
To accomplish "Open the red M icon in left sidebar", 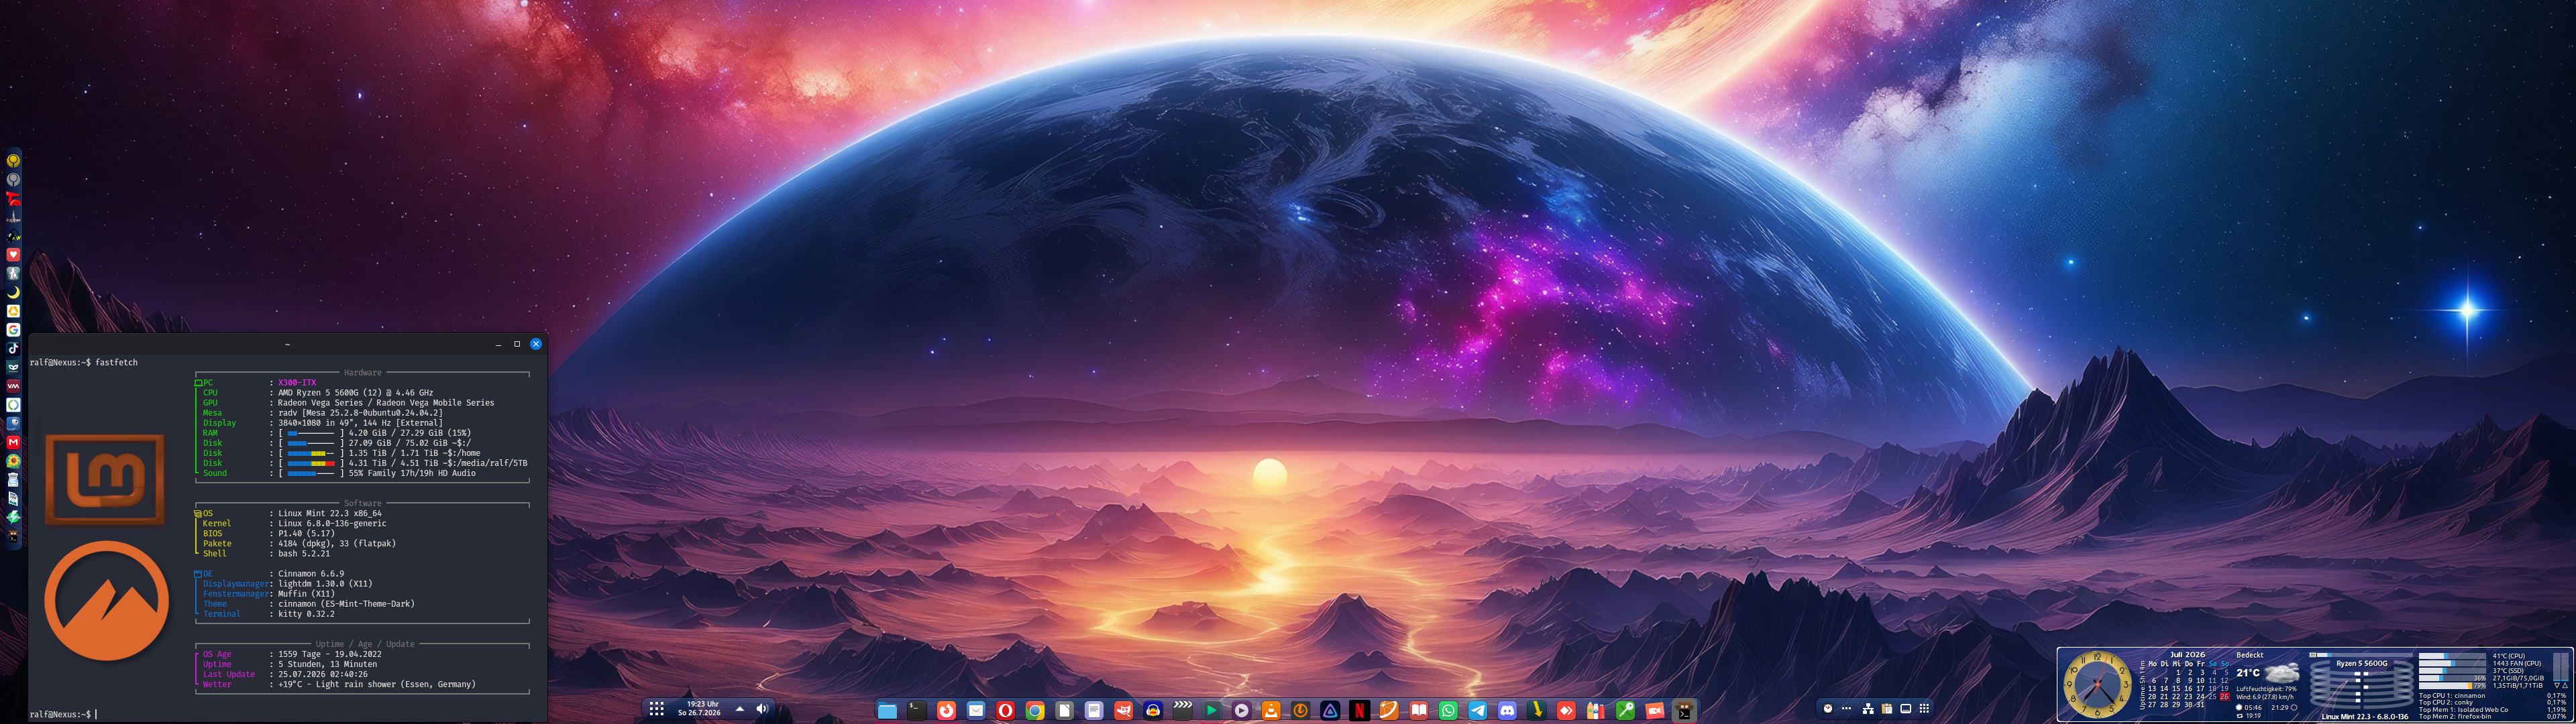I will (13, 442).
